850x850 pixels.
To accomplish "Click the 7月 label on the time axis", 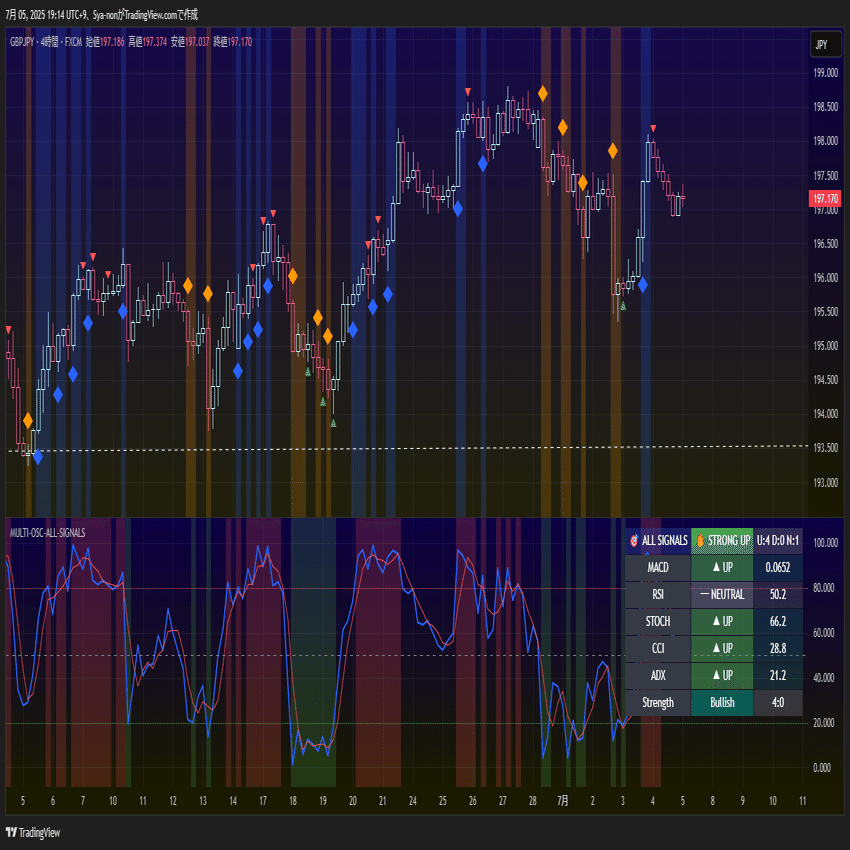I will 562,800.
